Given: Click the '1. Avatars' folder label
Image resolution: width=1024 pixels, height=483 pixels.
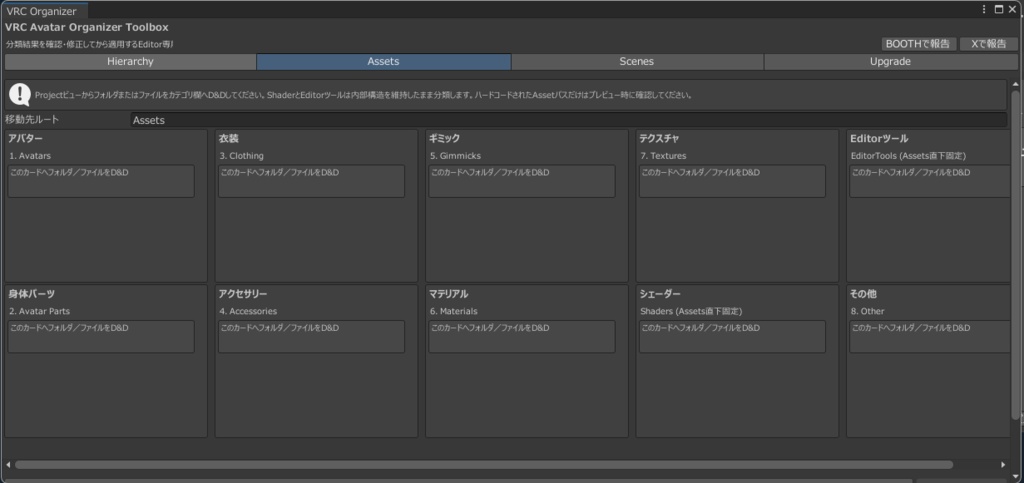Looking at the screenshot, I should coord(30,156).
